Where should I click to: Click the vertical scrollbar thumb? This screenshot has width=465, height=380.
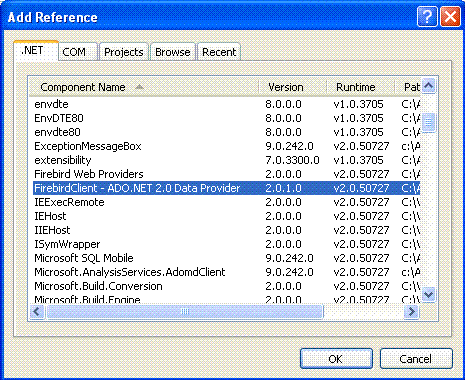click(428, 122)
